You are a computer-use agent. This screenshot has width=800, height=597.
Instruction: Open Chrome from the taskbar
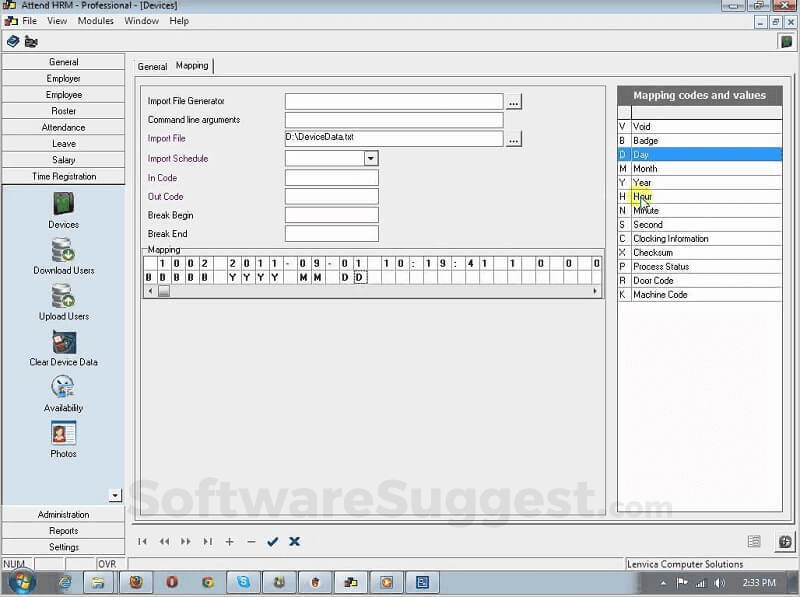pos(208,582)
